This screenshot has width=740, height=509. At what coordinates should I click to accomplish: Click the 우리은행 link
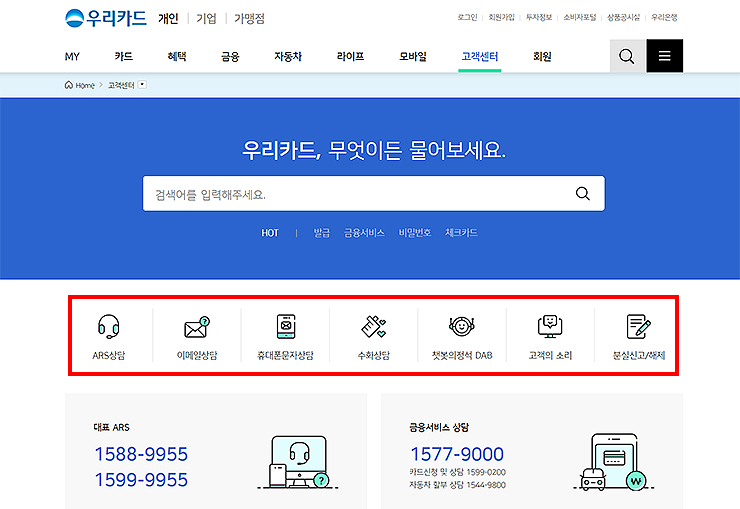(x=664, y=17)
